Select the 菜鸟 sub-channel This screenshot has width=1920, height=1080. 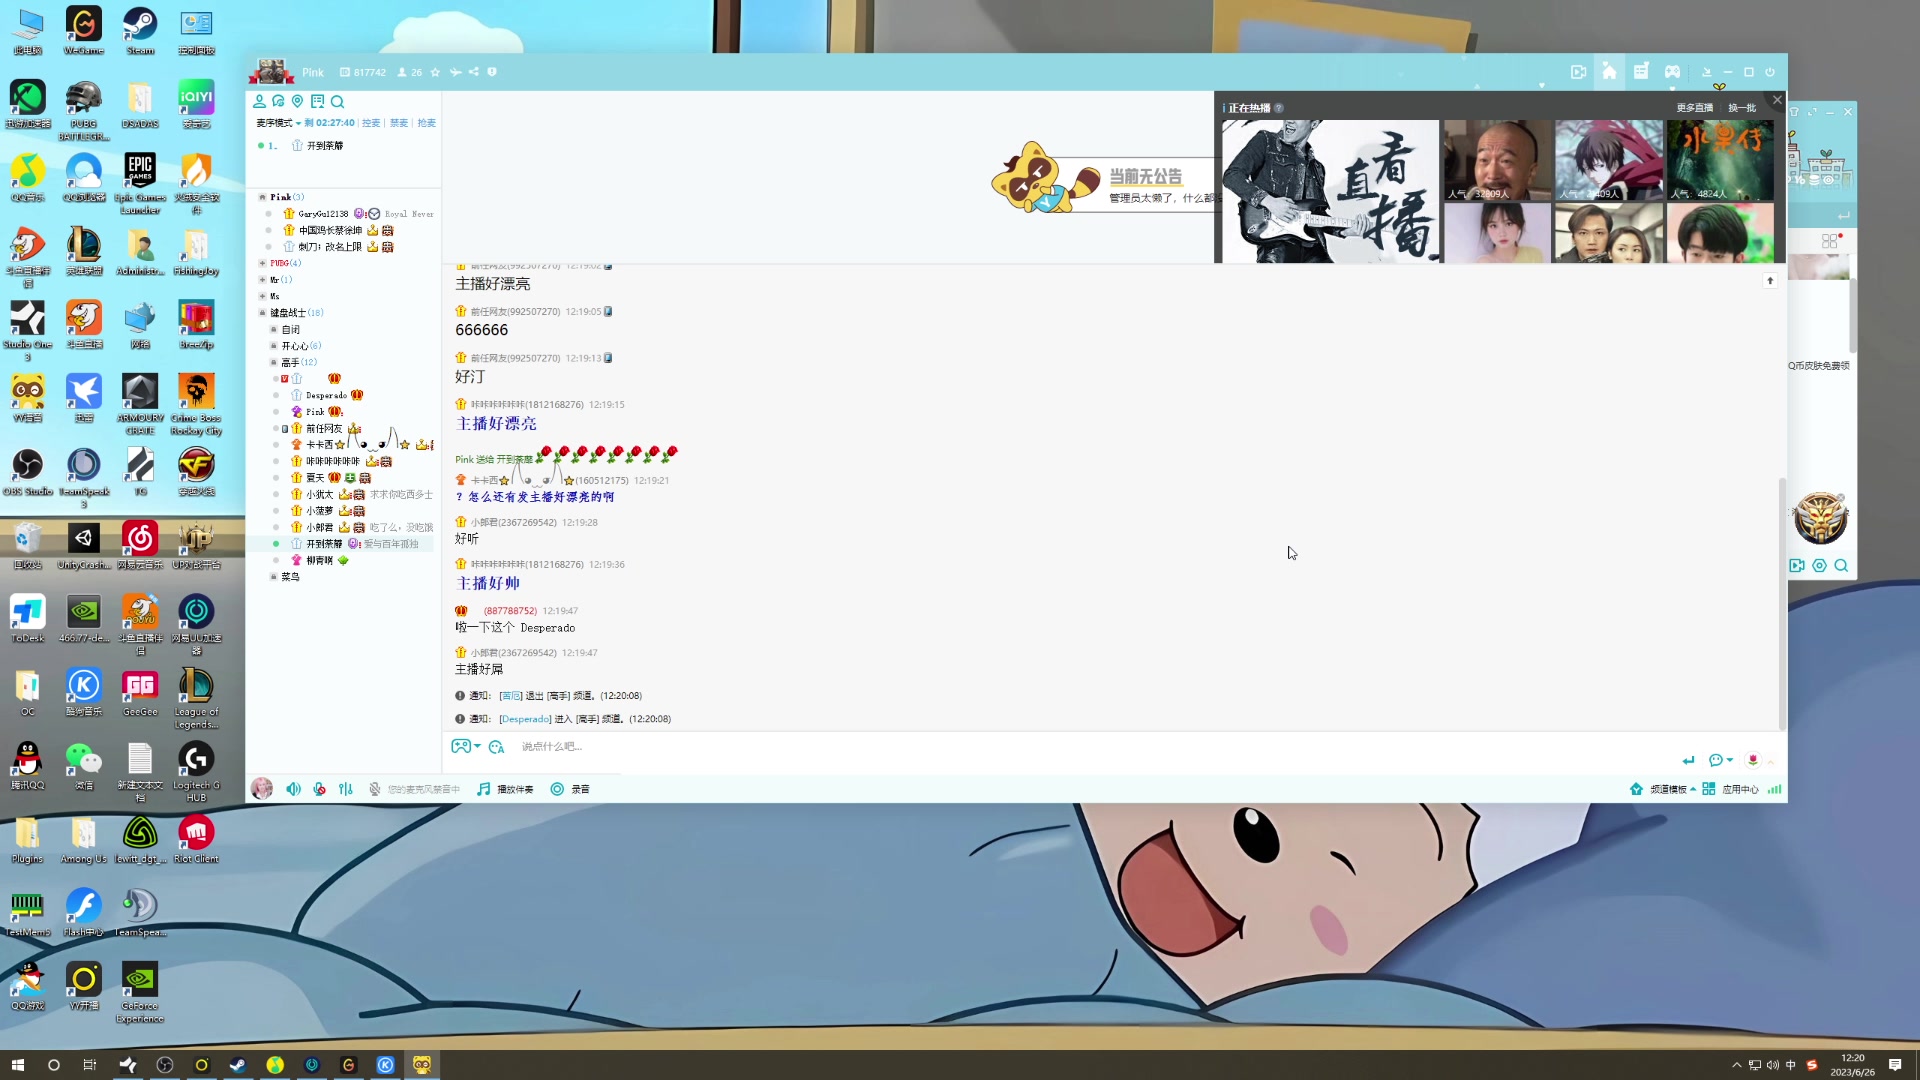point(290,577)
